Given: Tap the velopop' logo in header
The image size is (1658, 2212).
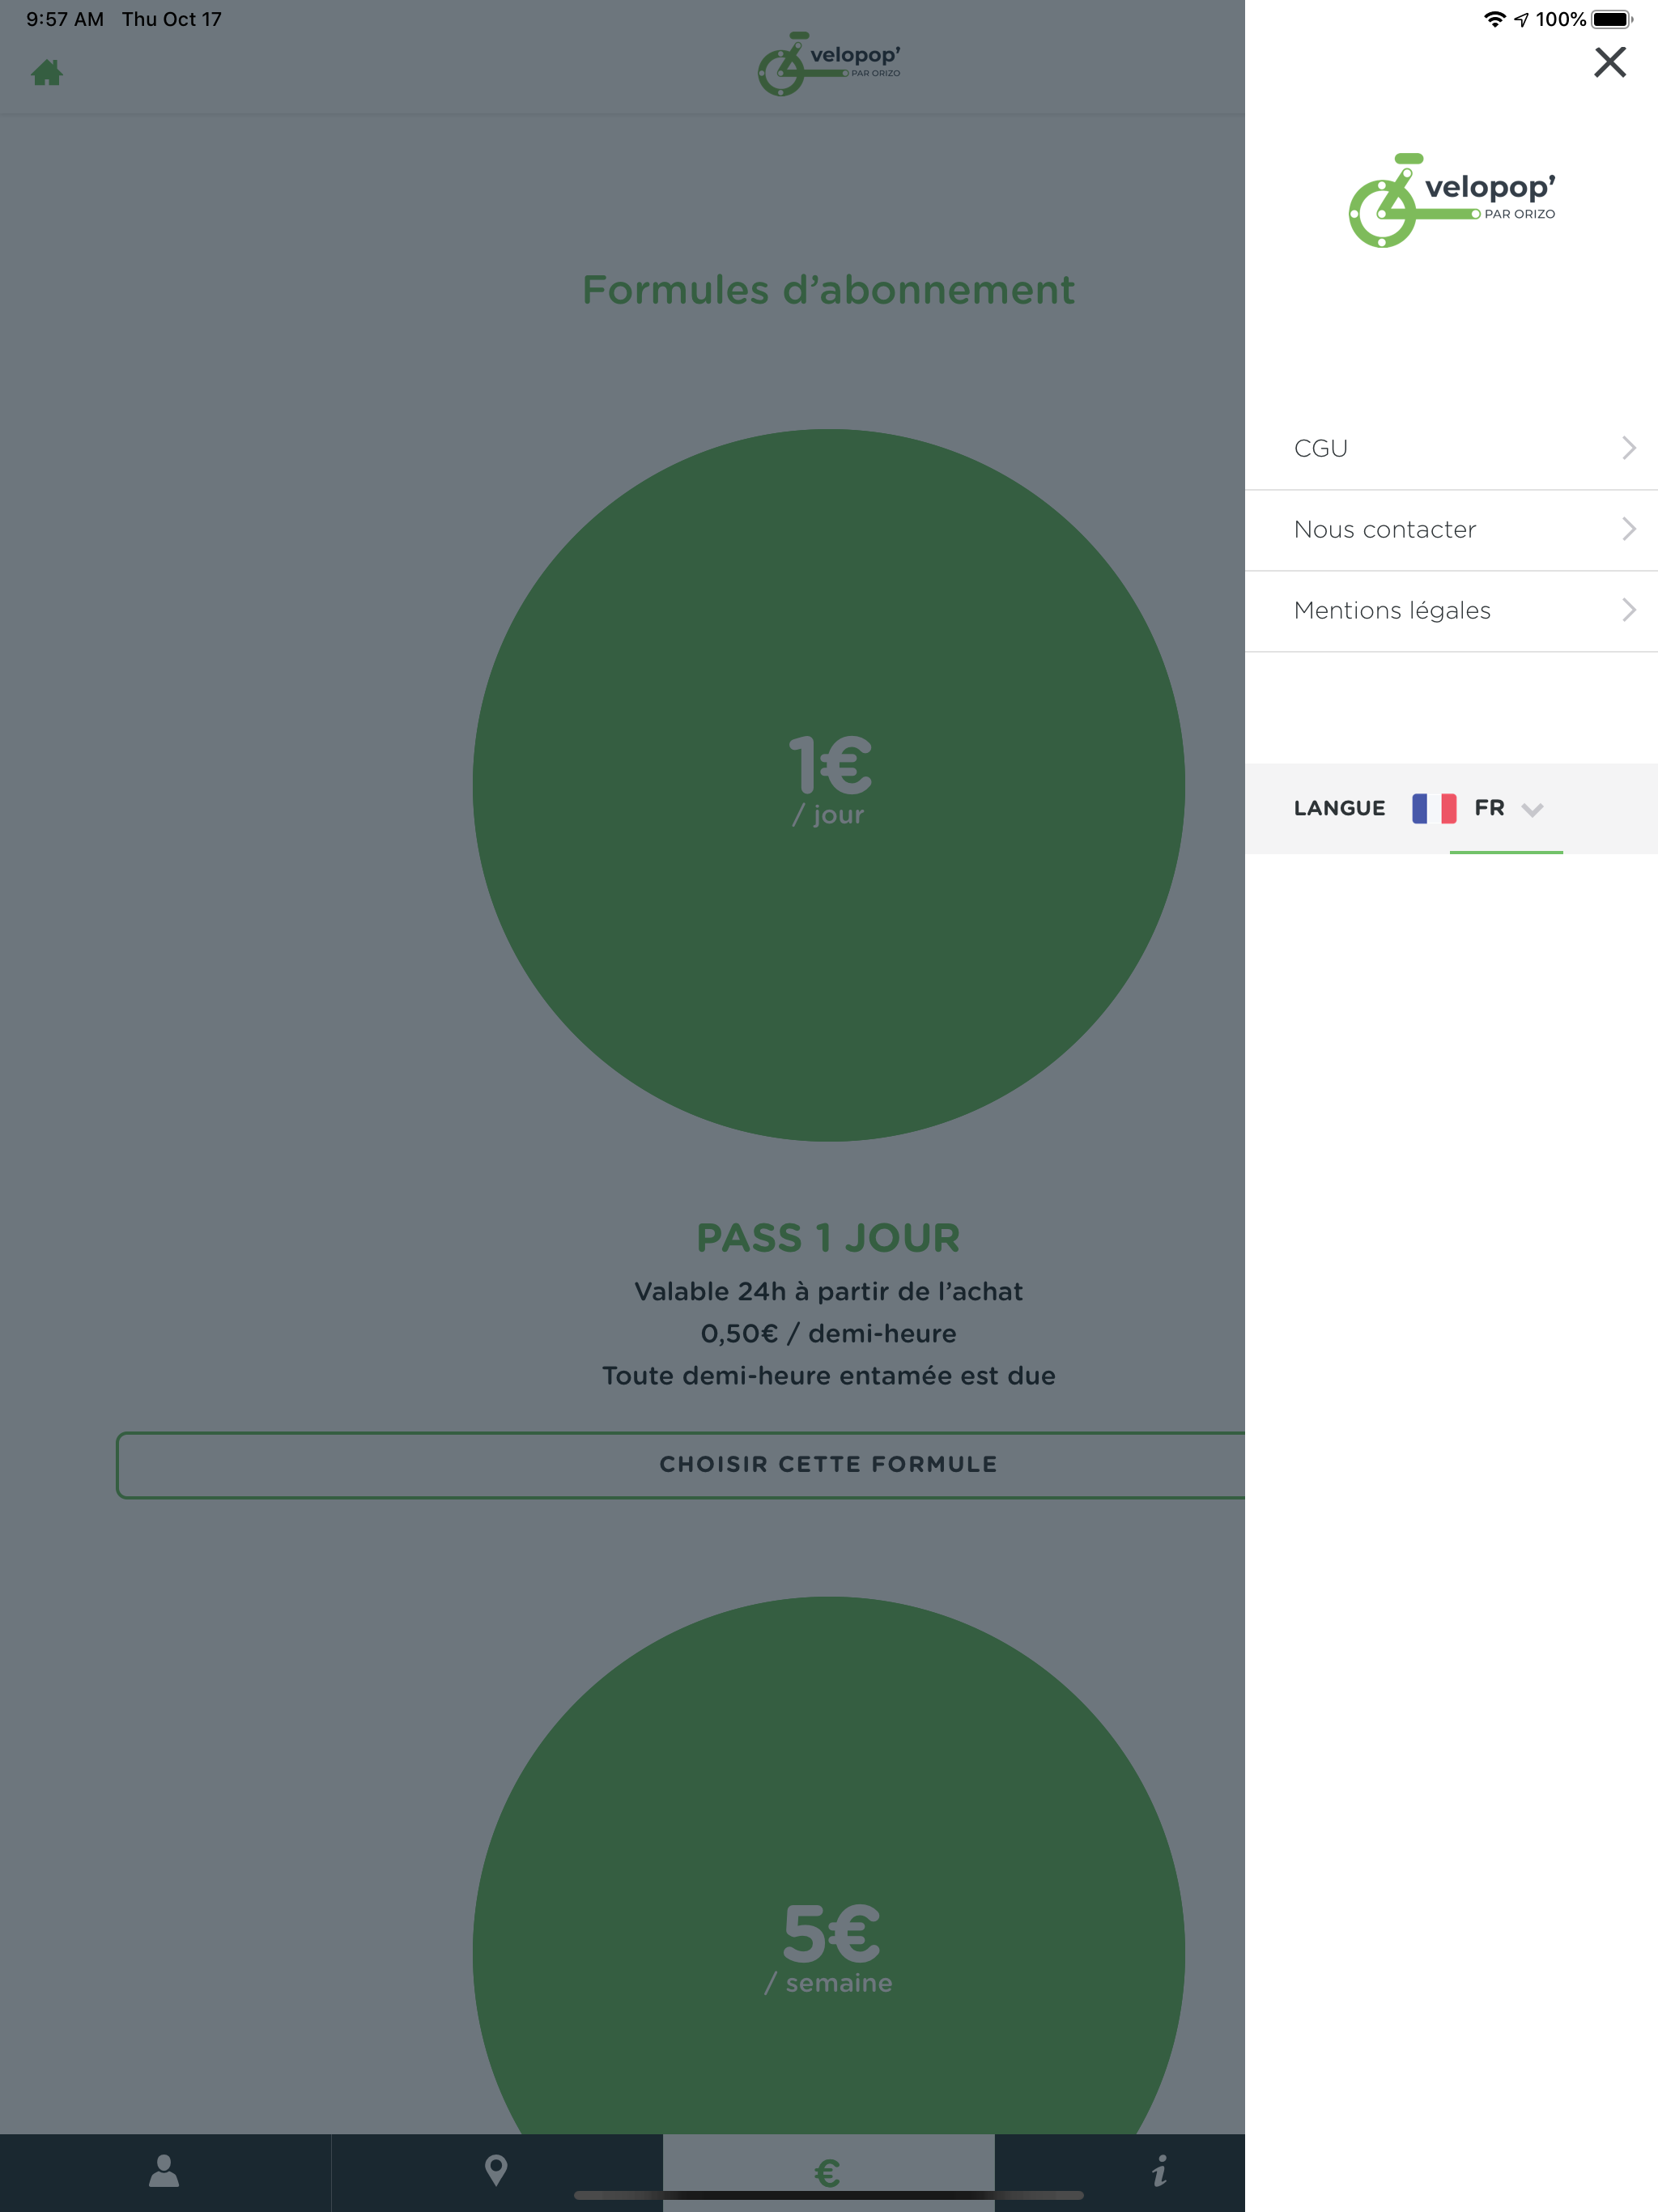Looking at the screenshot, I should (x=829, y=64).
